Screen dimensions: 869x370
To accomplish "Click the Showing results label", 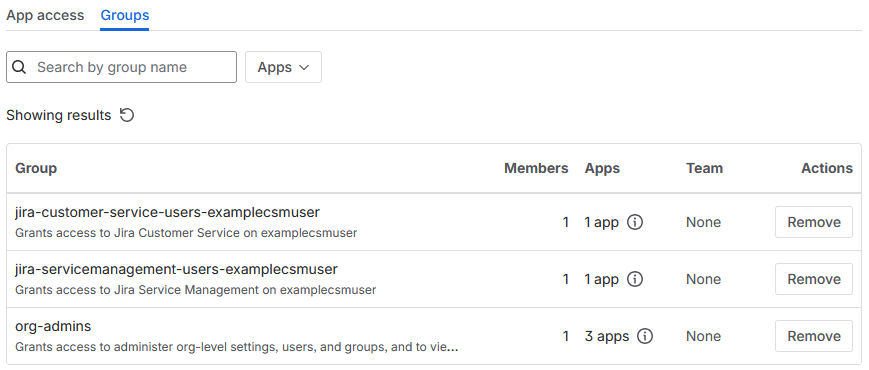I will tap(59, 115).
